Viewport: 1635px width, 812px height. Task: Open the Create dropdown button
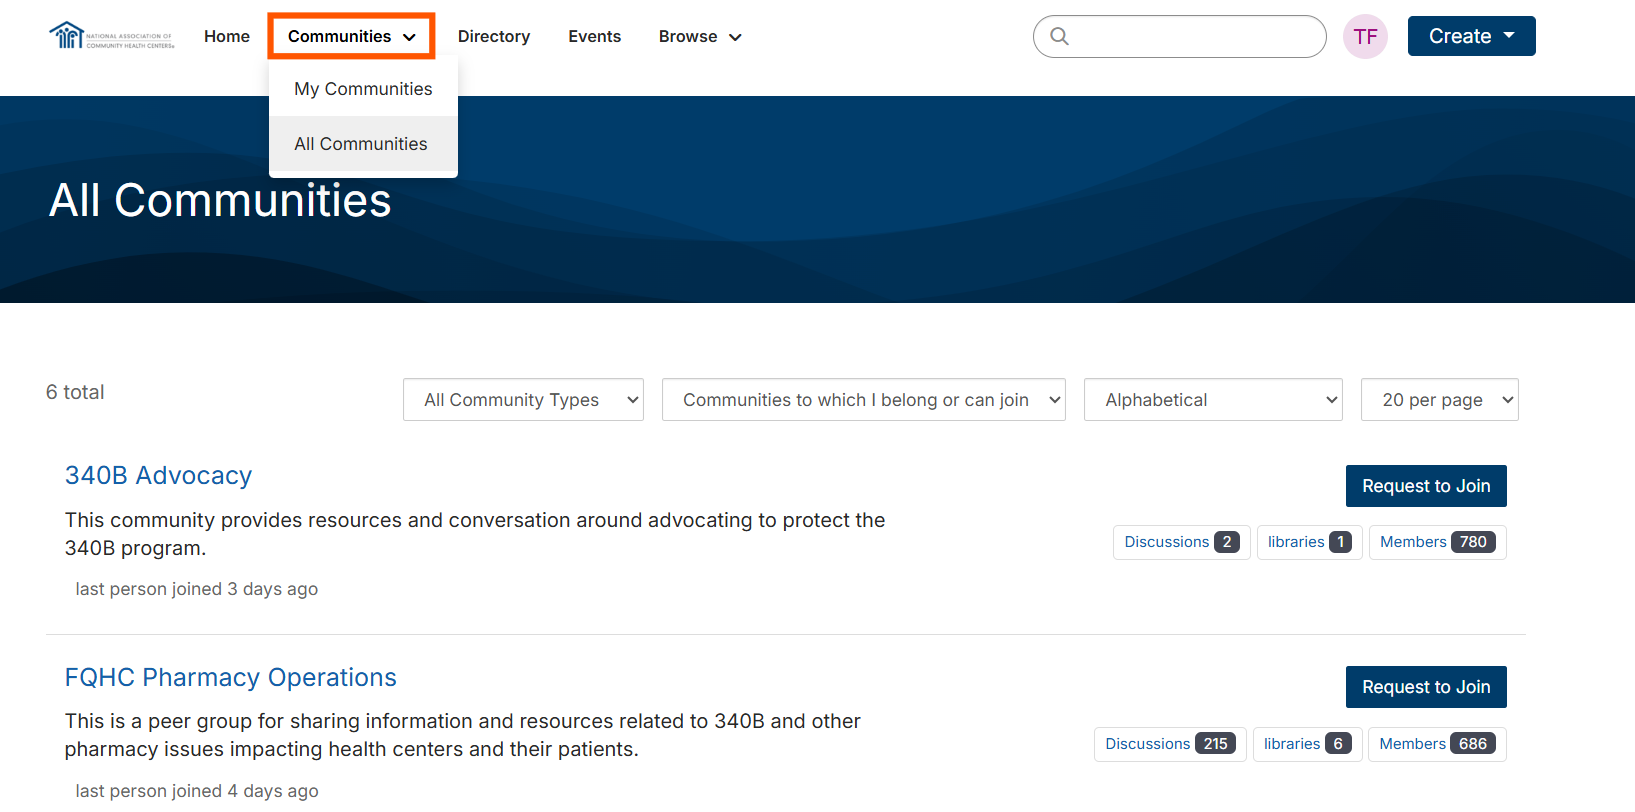1471,37
